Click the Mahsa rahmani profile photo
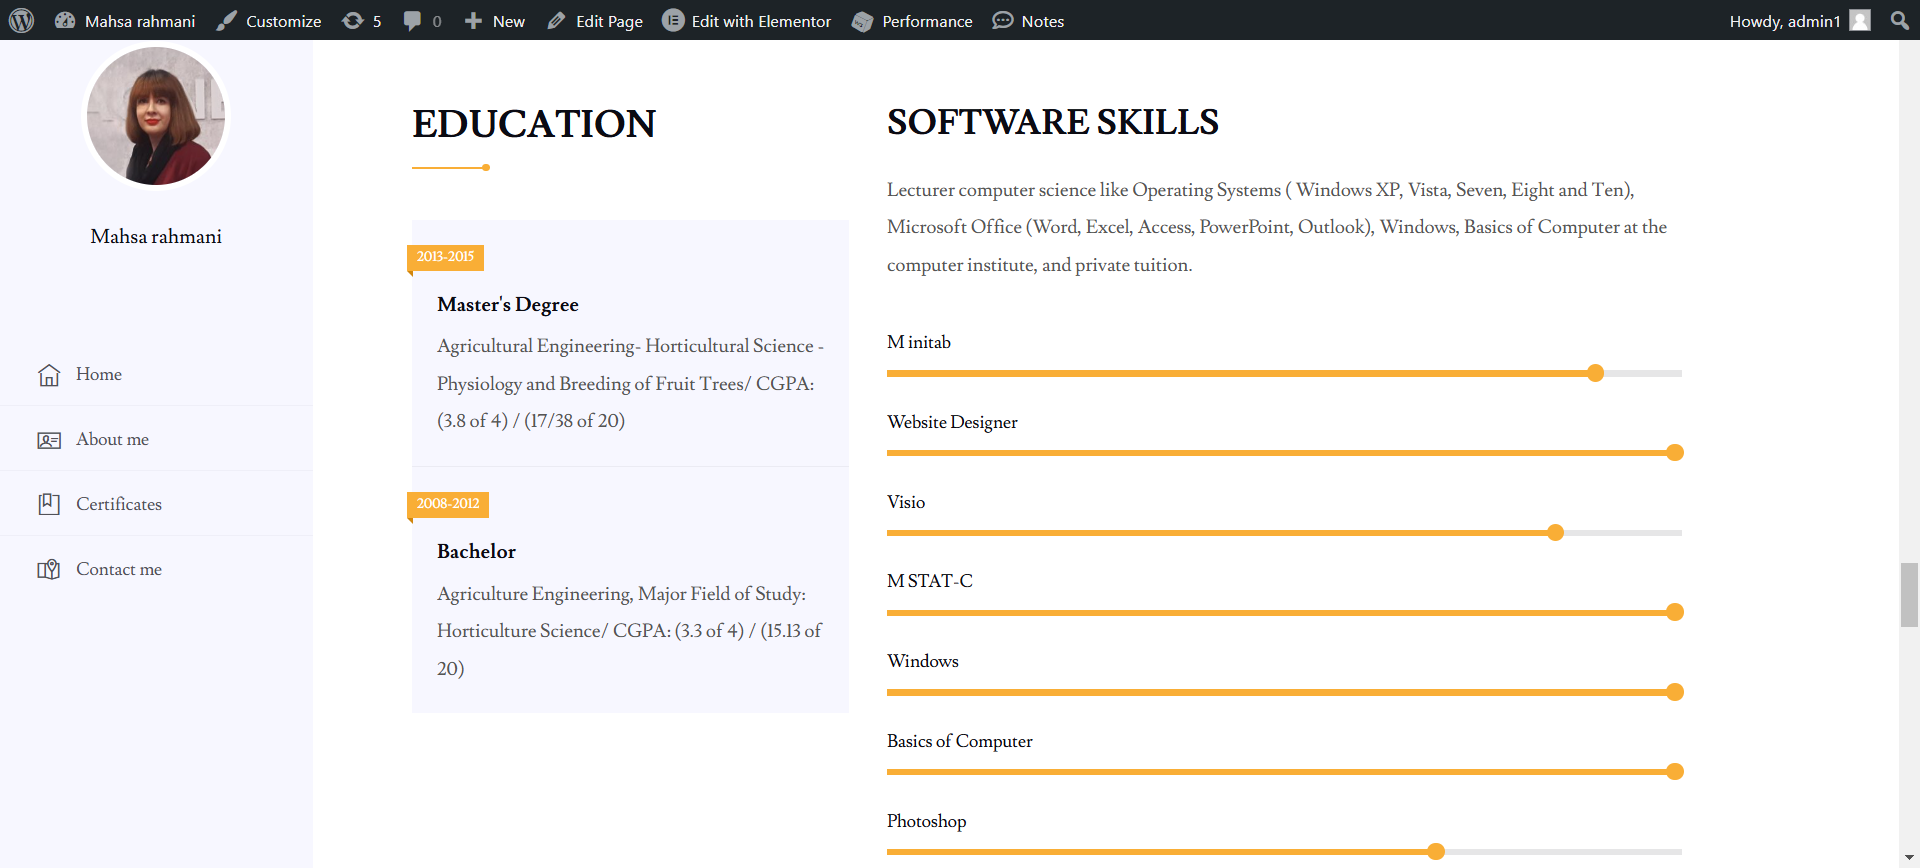The width and height of the screenshot is (1920, 868). 156,116
